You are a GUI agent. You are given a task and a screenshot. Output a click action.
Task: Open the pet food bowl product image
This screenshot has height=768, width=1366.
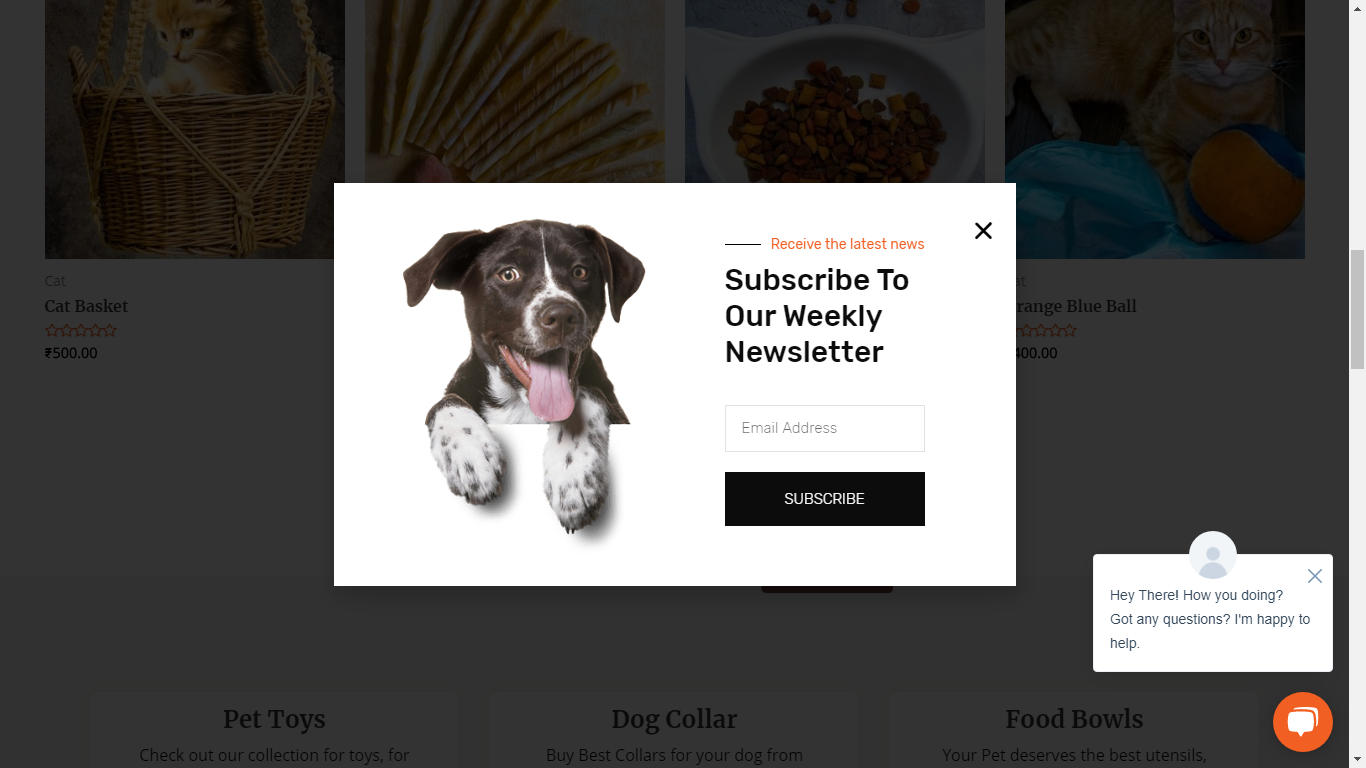pyautogui.click(x=835, y=91)
